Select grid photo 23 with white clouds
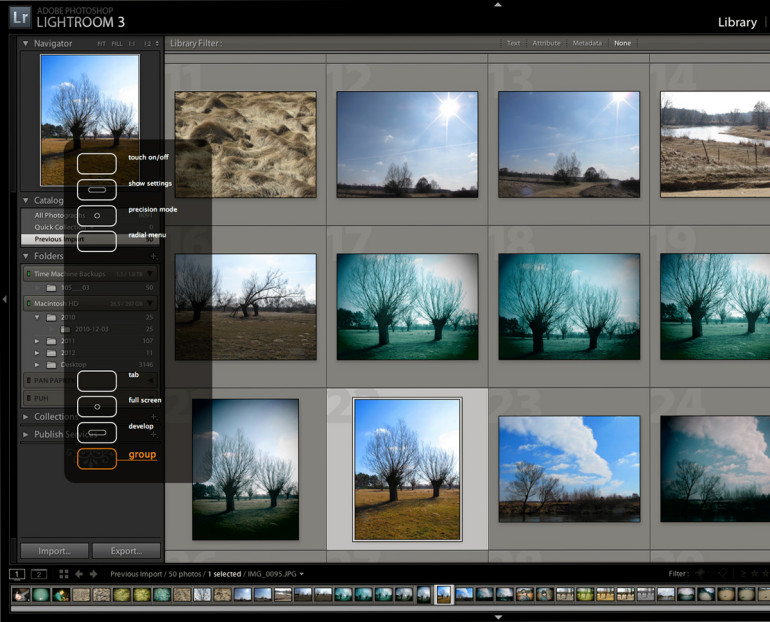Image resolution: width=770 pixels, height=622 pixels. pyautogui.click(x=569, y=469)
